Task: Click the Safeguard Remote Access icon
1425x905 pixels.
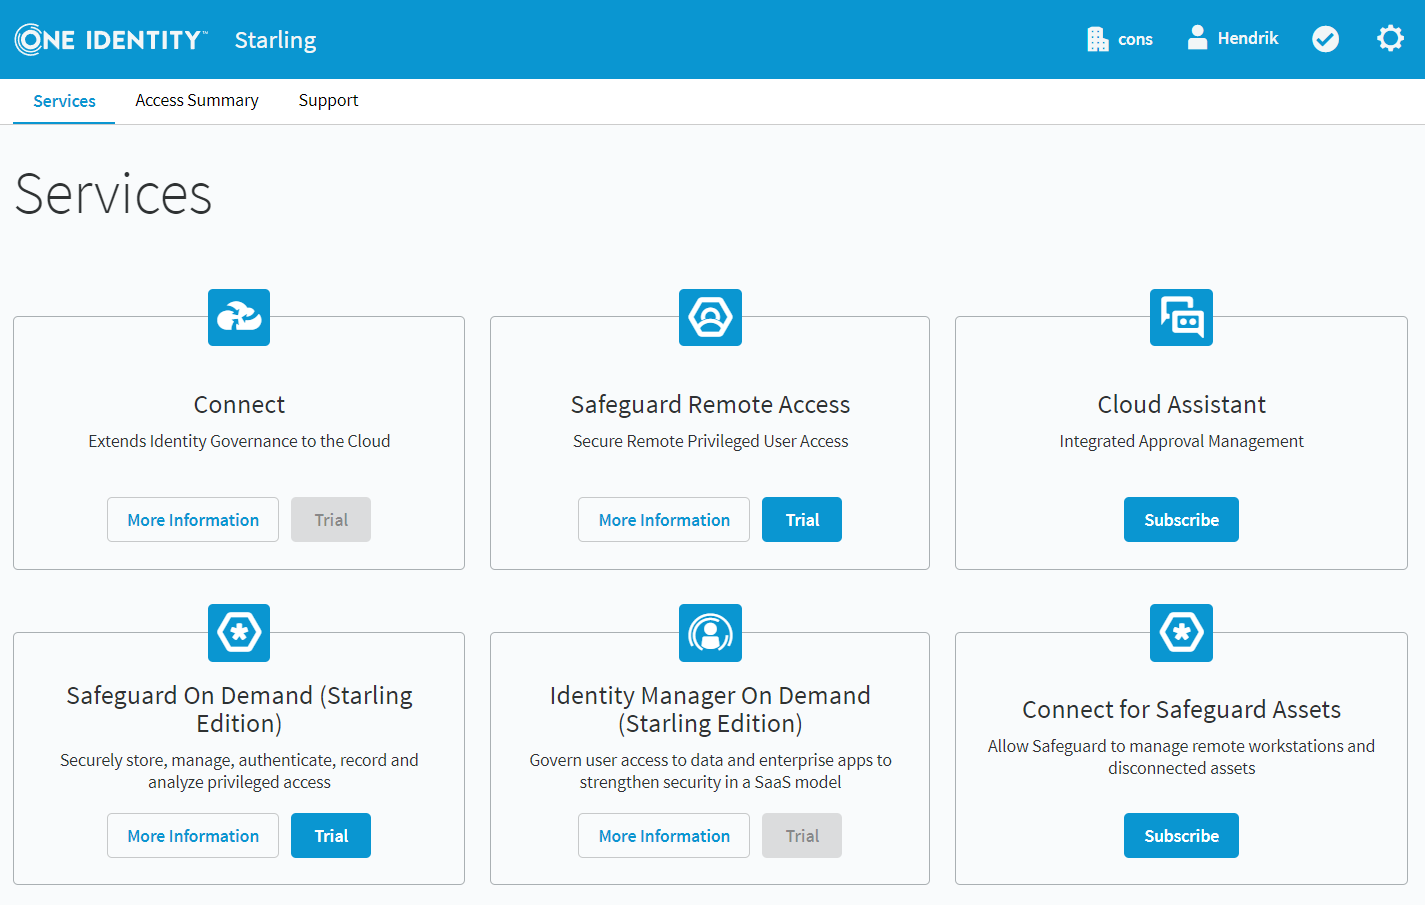Action: click(x=710, y=317)
